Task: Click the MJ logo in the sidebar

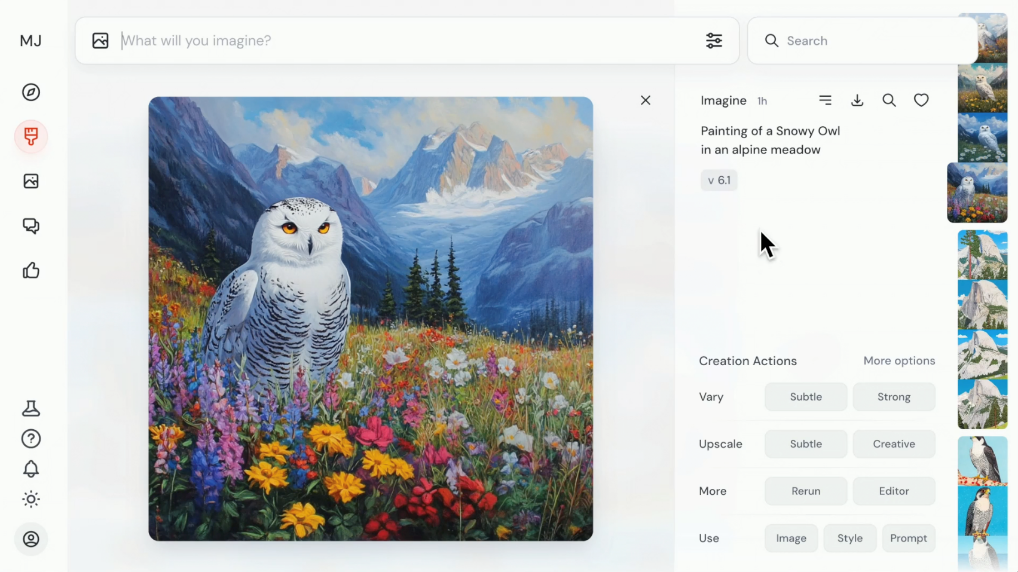Action: click(31, 41)
